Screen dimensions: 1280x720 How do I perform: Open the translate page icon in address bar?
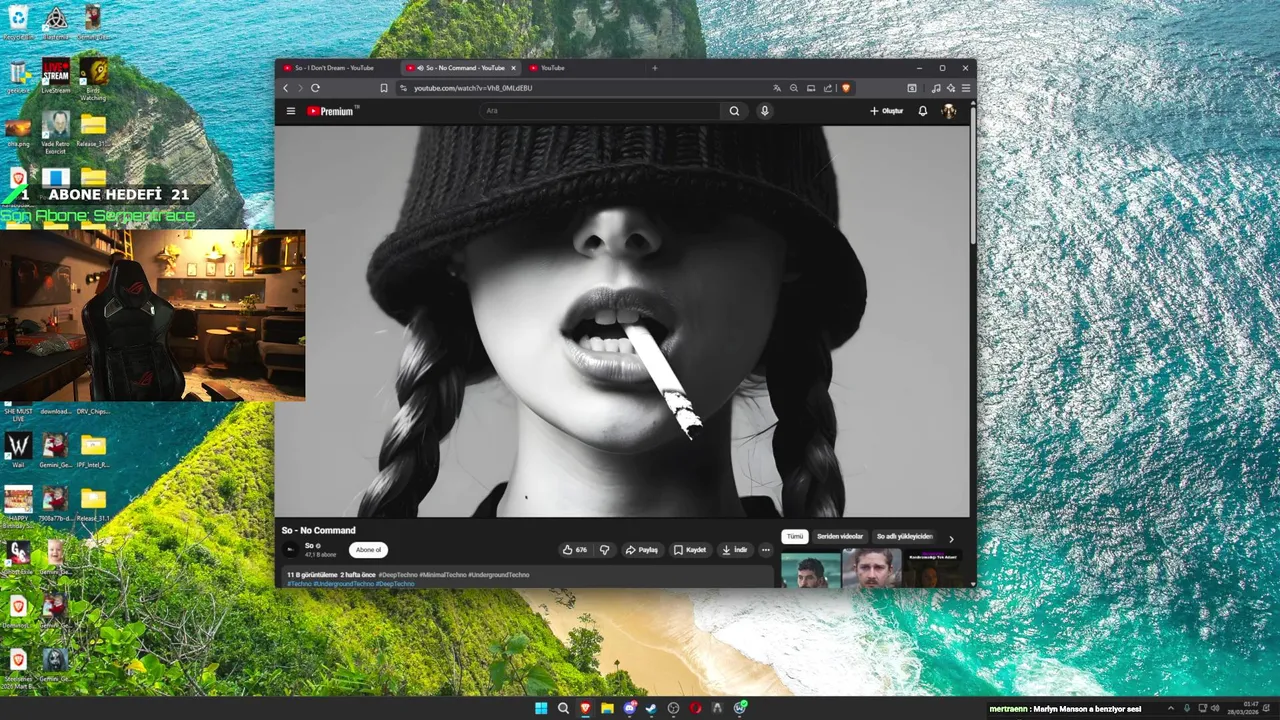777,88
